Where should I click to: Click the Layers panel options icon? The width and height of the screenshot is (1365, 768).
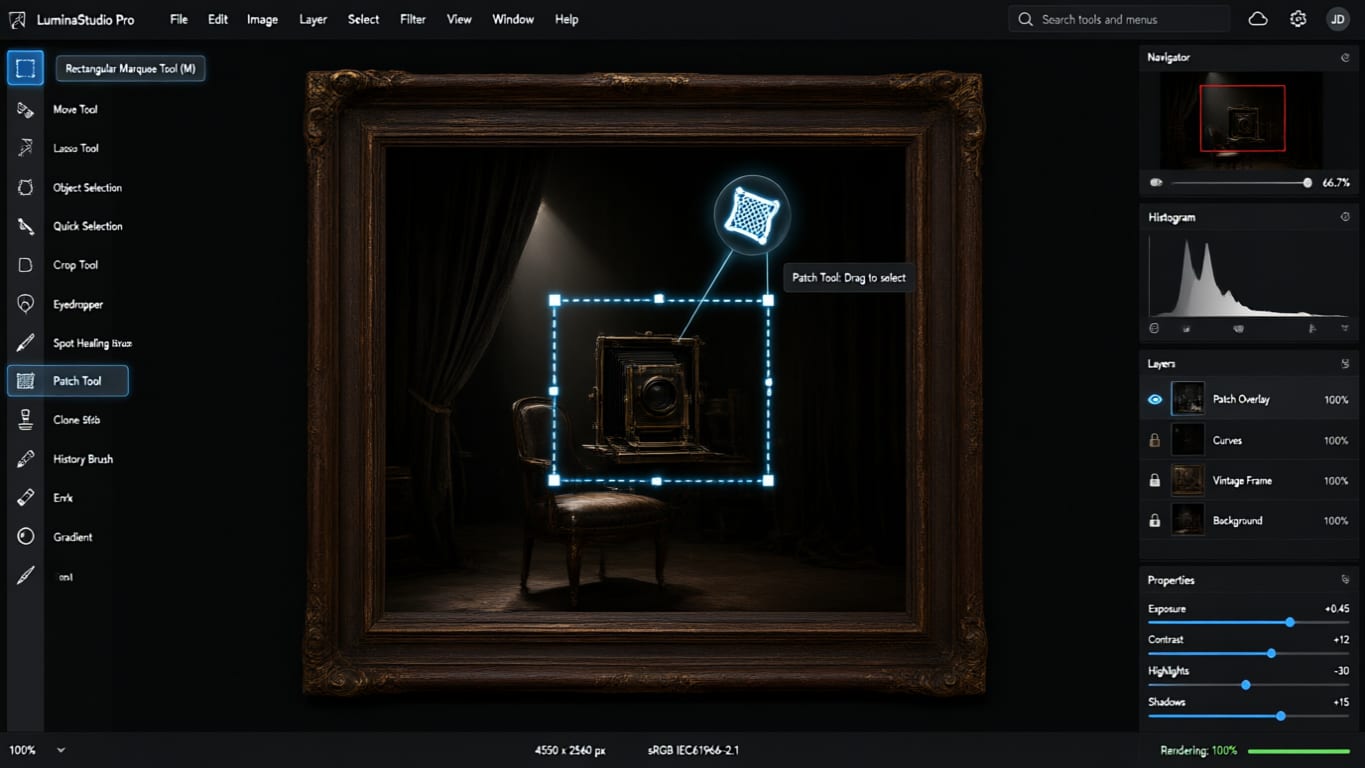pyautogui.click(x=1345, y=364)
